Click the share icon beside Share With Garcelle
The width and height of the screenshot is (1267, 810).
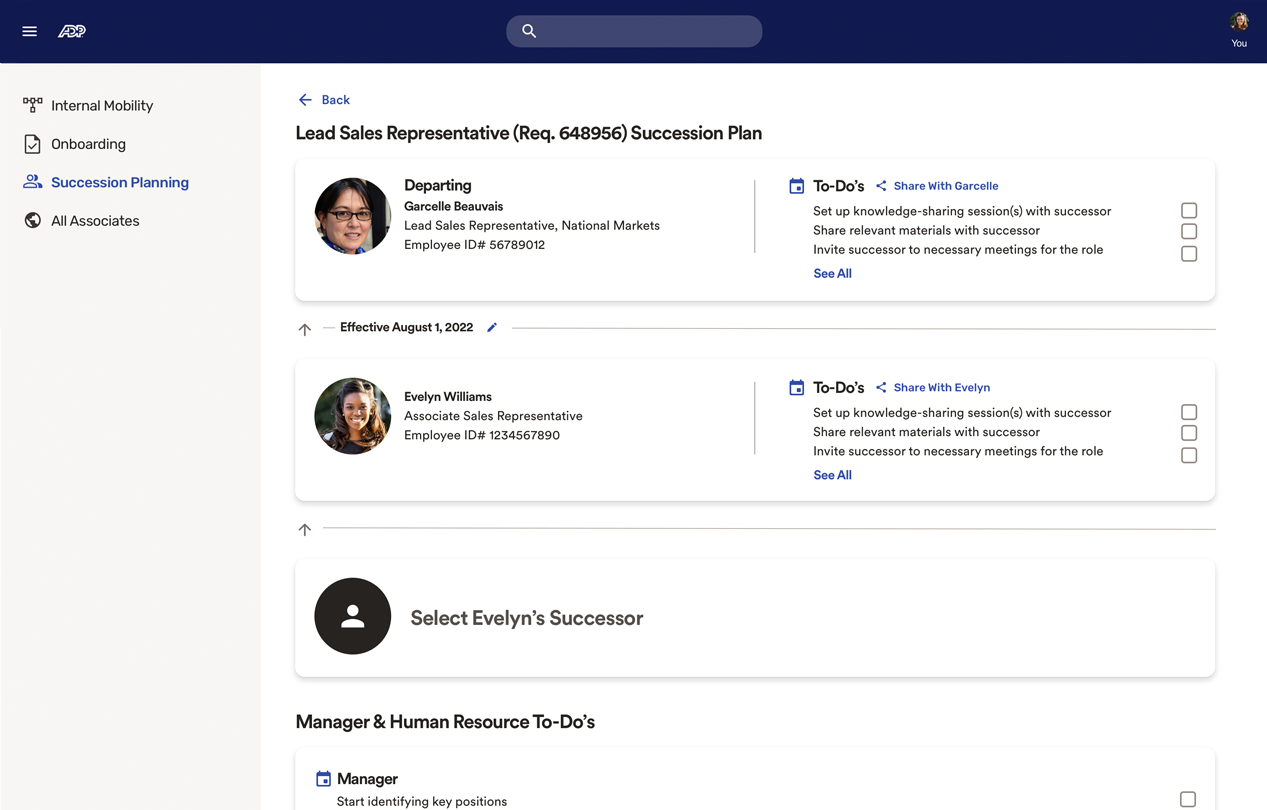(x=881, y=186)
